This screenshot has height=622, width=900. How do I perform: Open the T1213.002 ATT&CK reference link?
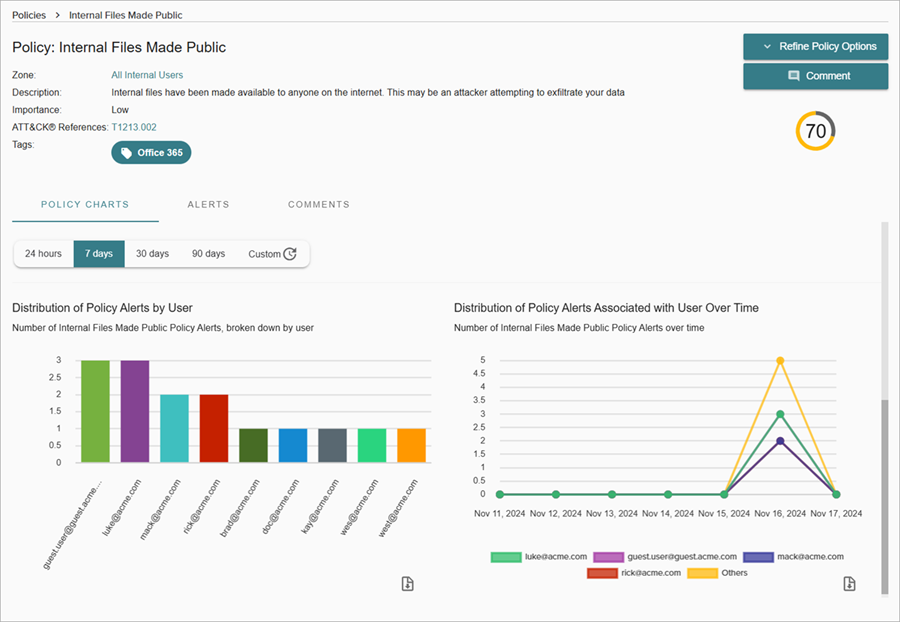133,127
